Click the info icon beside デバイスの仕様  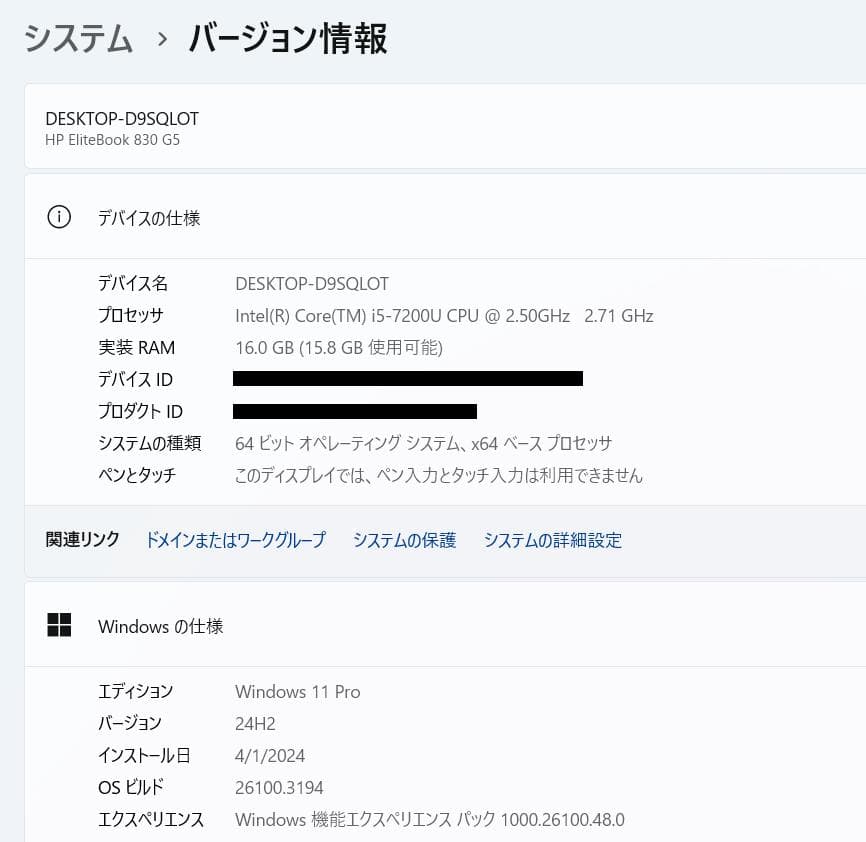[x=58, y=217]
